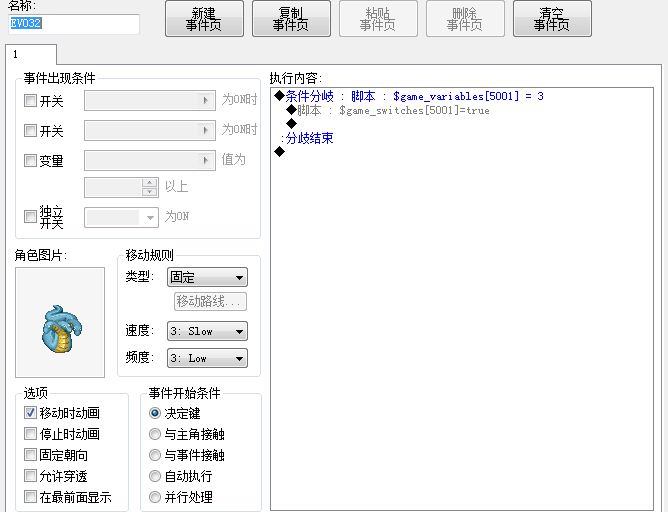Image resolution: width=668 pixels, height=512 pixels.
Task: Open the 速度 dropdown showing 3: Slow
Action: [207, 331]
